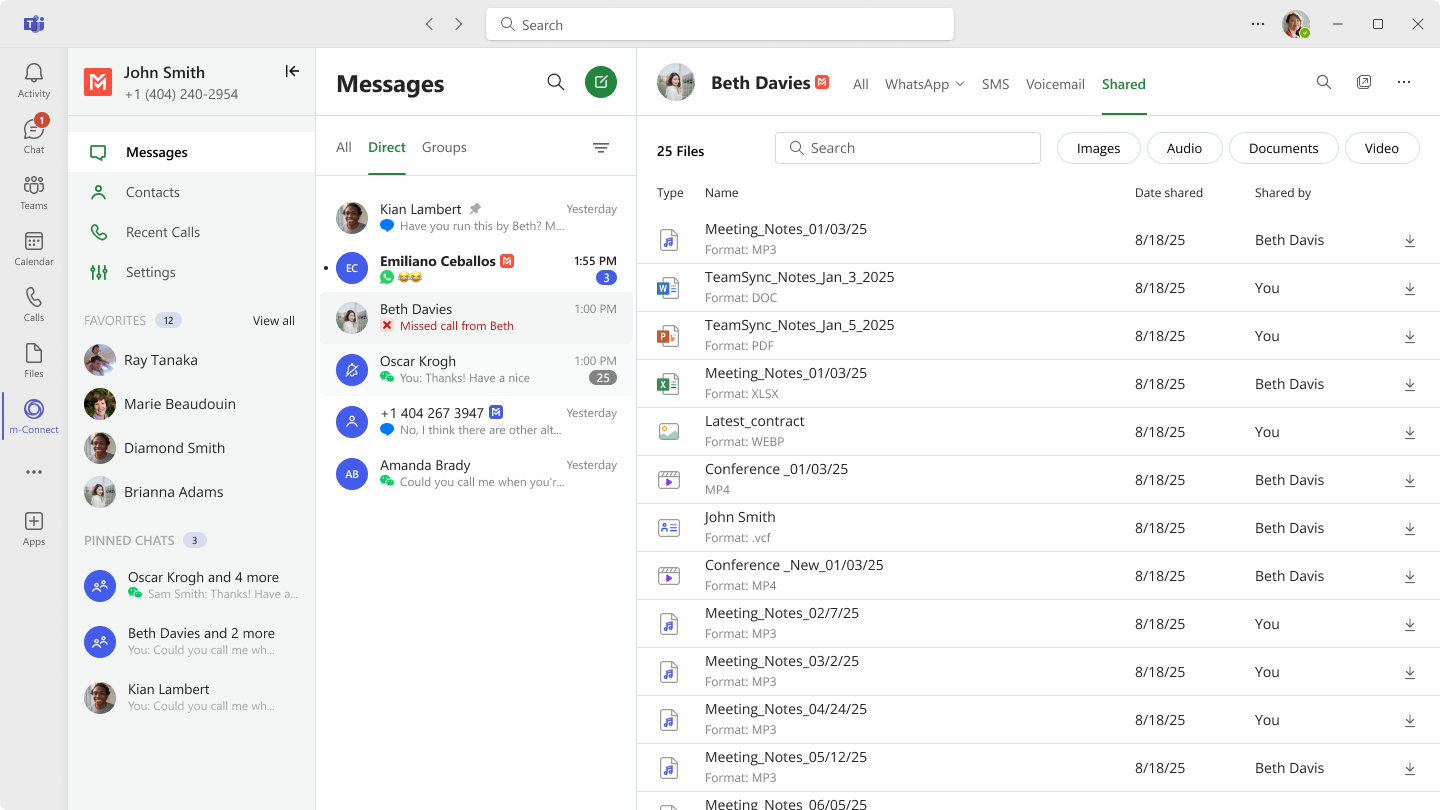1440x810 pixels.
Task: Switch to the SMS tab
Action: pyautogui.click(x=995, y=84)
